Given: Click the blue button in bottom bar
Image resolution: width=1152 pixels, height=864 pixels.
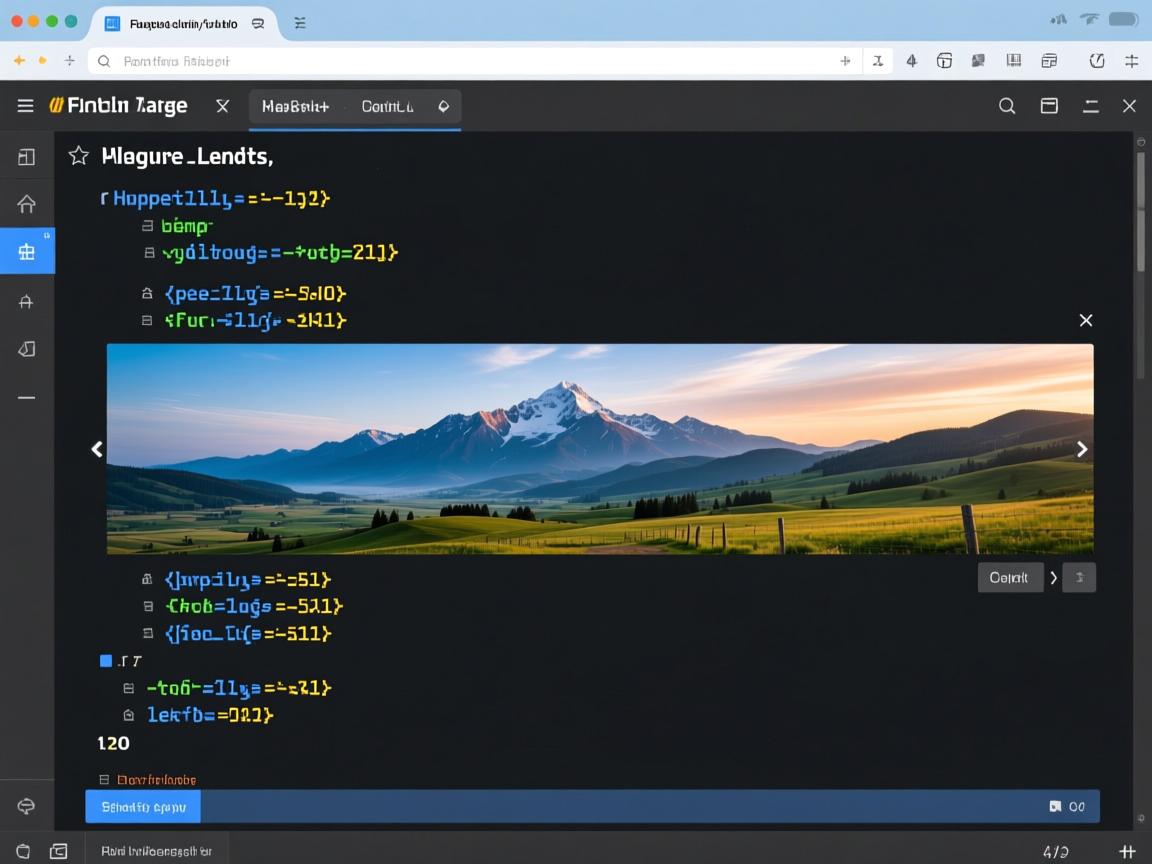Looking at the screenshot, I should coord(143,806).
